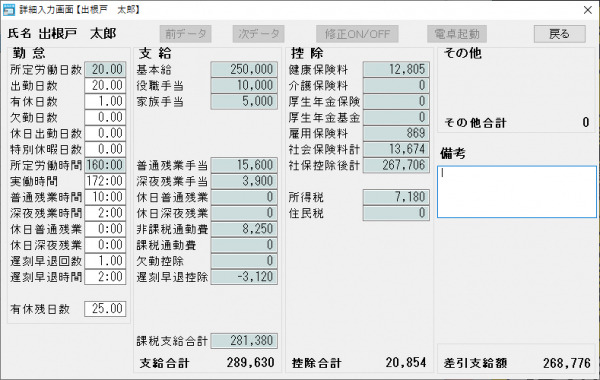Click the 有休残日数 field
The width and height of the screenshot is (600, 380).
pyautogui.click(x=105, y=309)
